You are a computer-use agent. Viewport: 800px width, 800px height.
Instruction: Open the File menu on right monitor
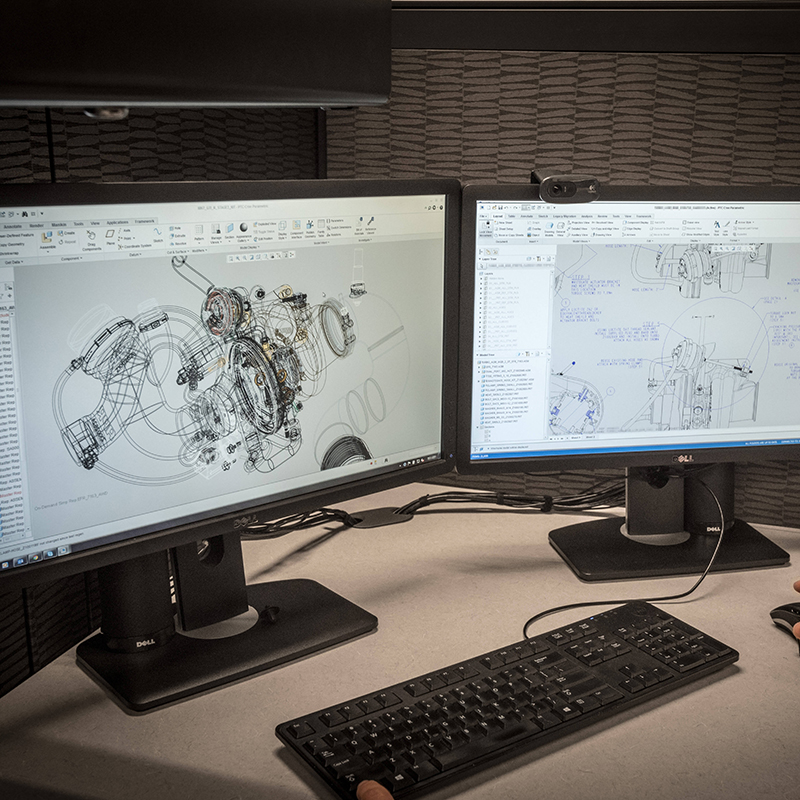(x=483, y=216)
